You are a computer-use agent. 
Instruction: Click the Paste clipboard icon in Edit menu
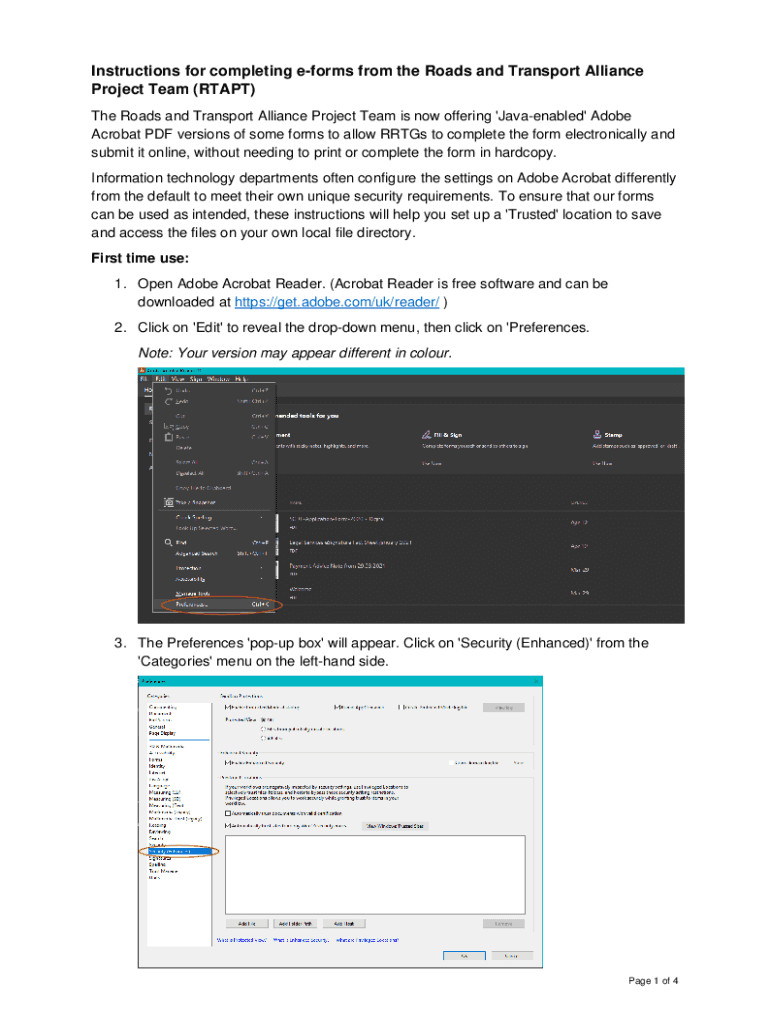tap(168, 437)
